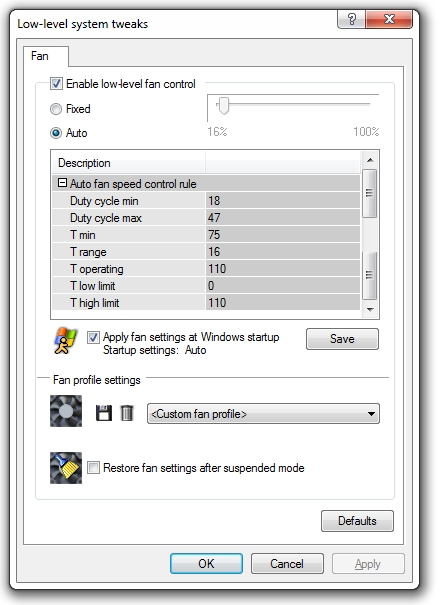Image resolution: width=443 pixels, height=605 pixels.
Task: Click the trash can delete profile icon
Action: point(127,413)
